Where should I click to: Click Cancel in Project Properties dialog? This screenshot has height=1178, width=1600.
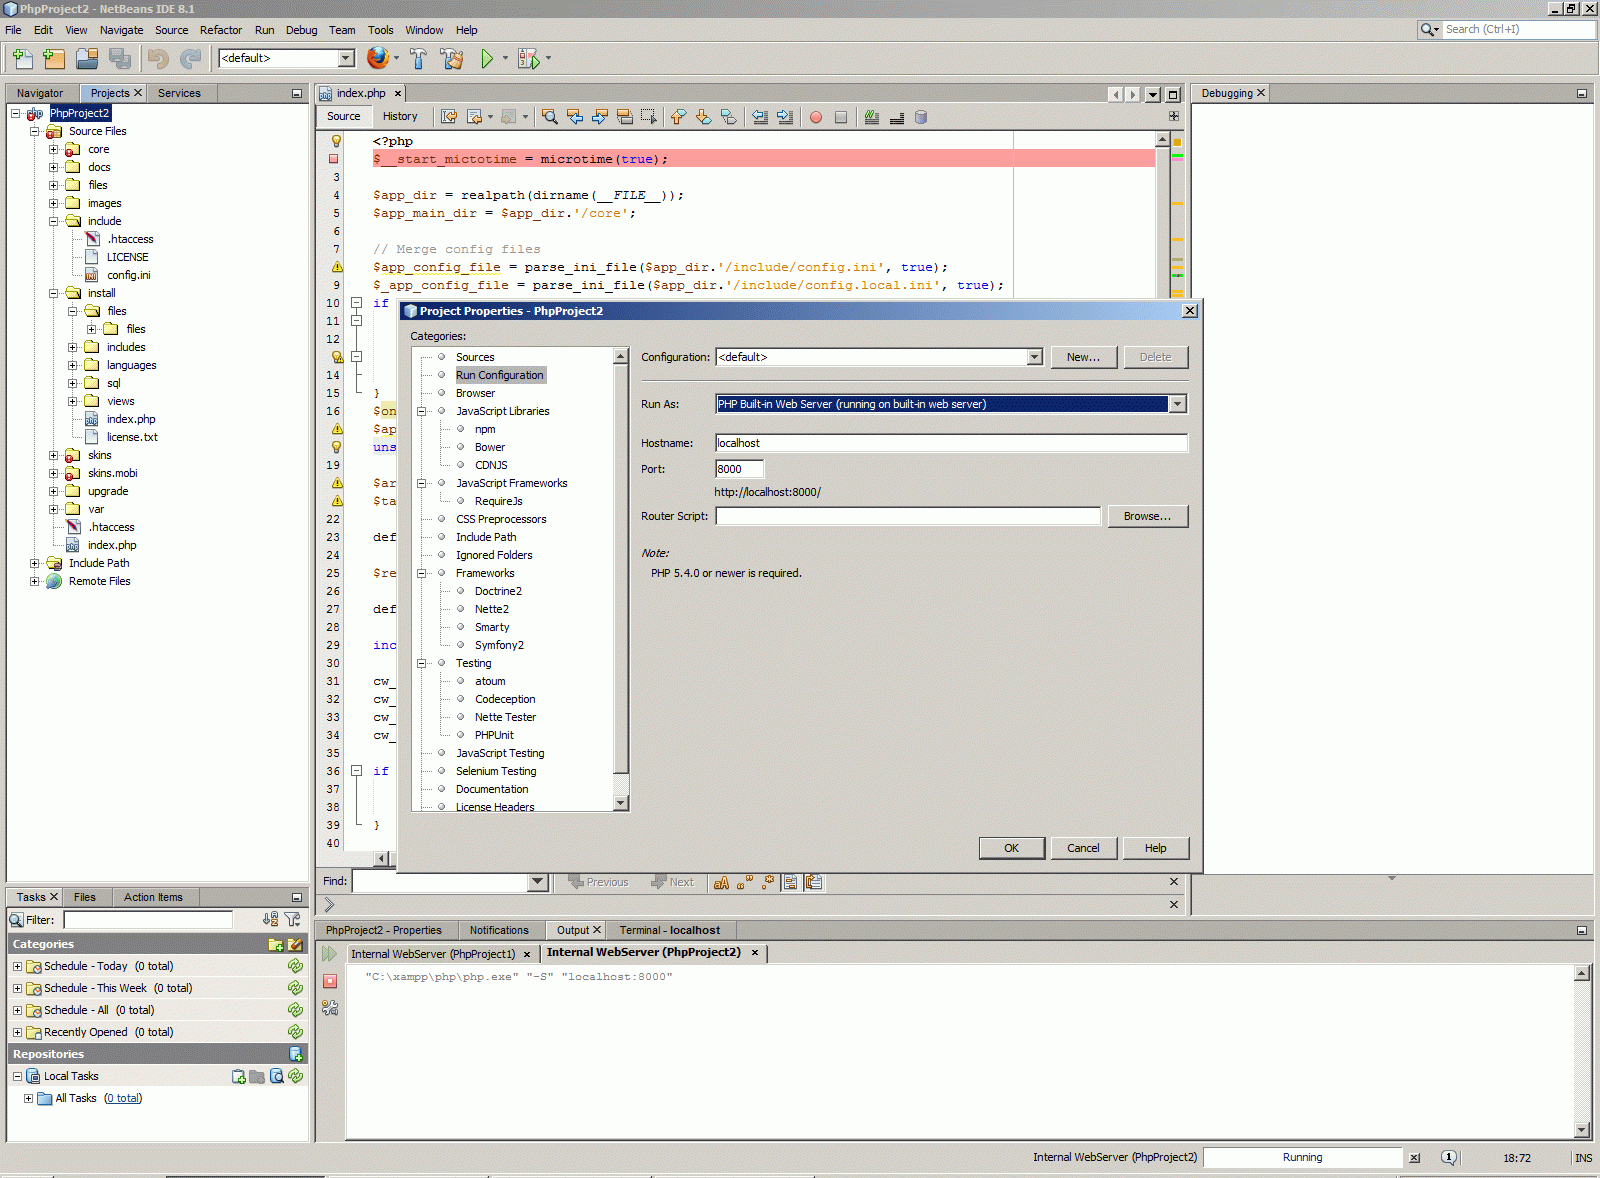pos(1083,848)
